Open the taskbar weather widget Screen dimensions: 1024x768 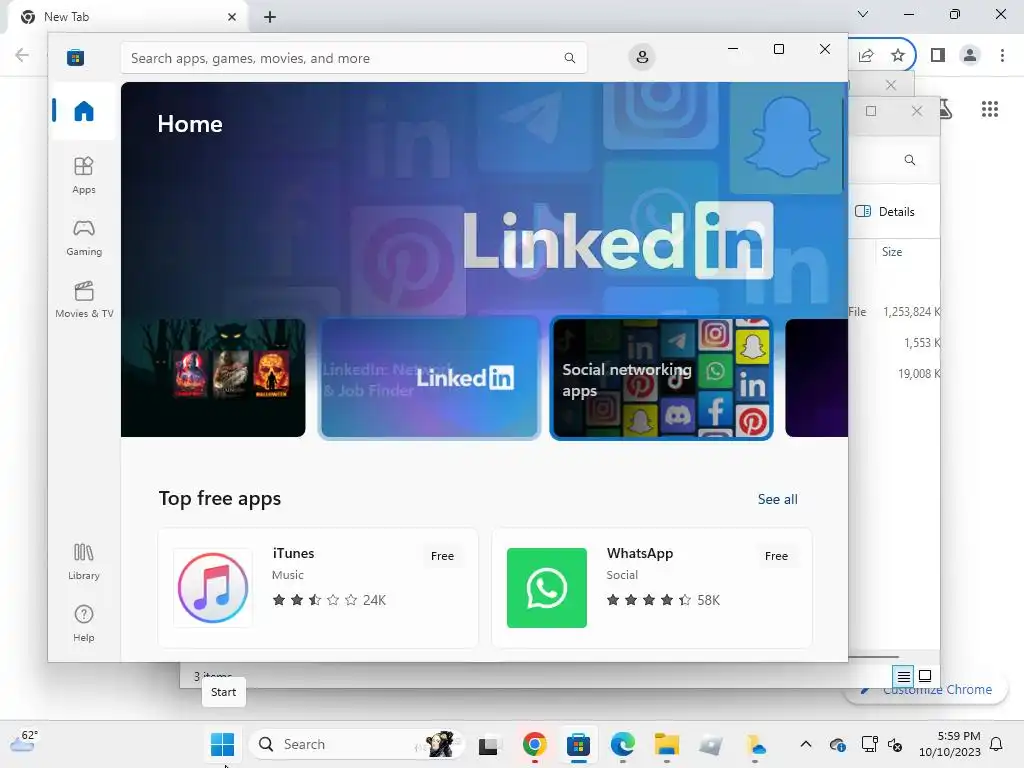24,743
